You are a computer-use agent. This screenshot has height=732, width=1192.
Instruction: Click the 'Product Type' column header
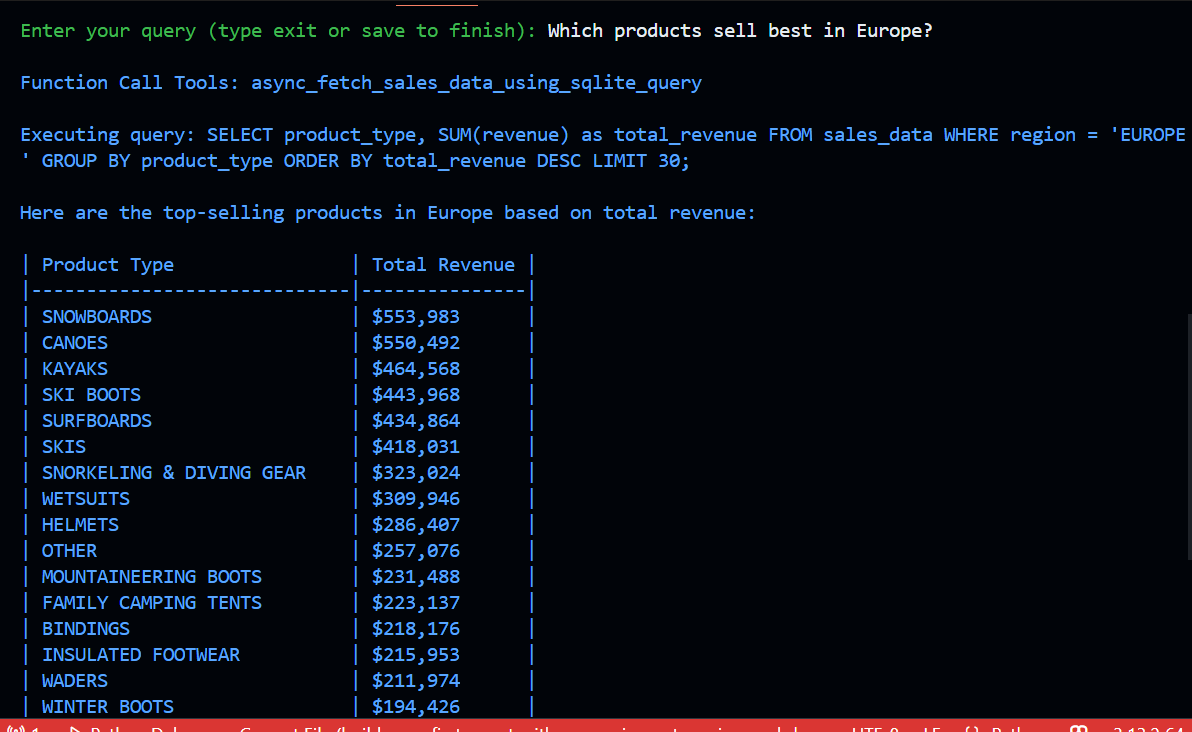[107, 265]
